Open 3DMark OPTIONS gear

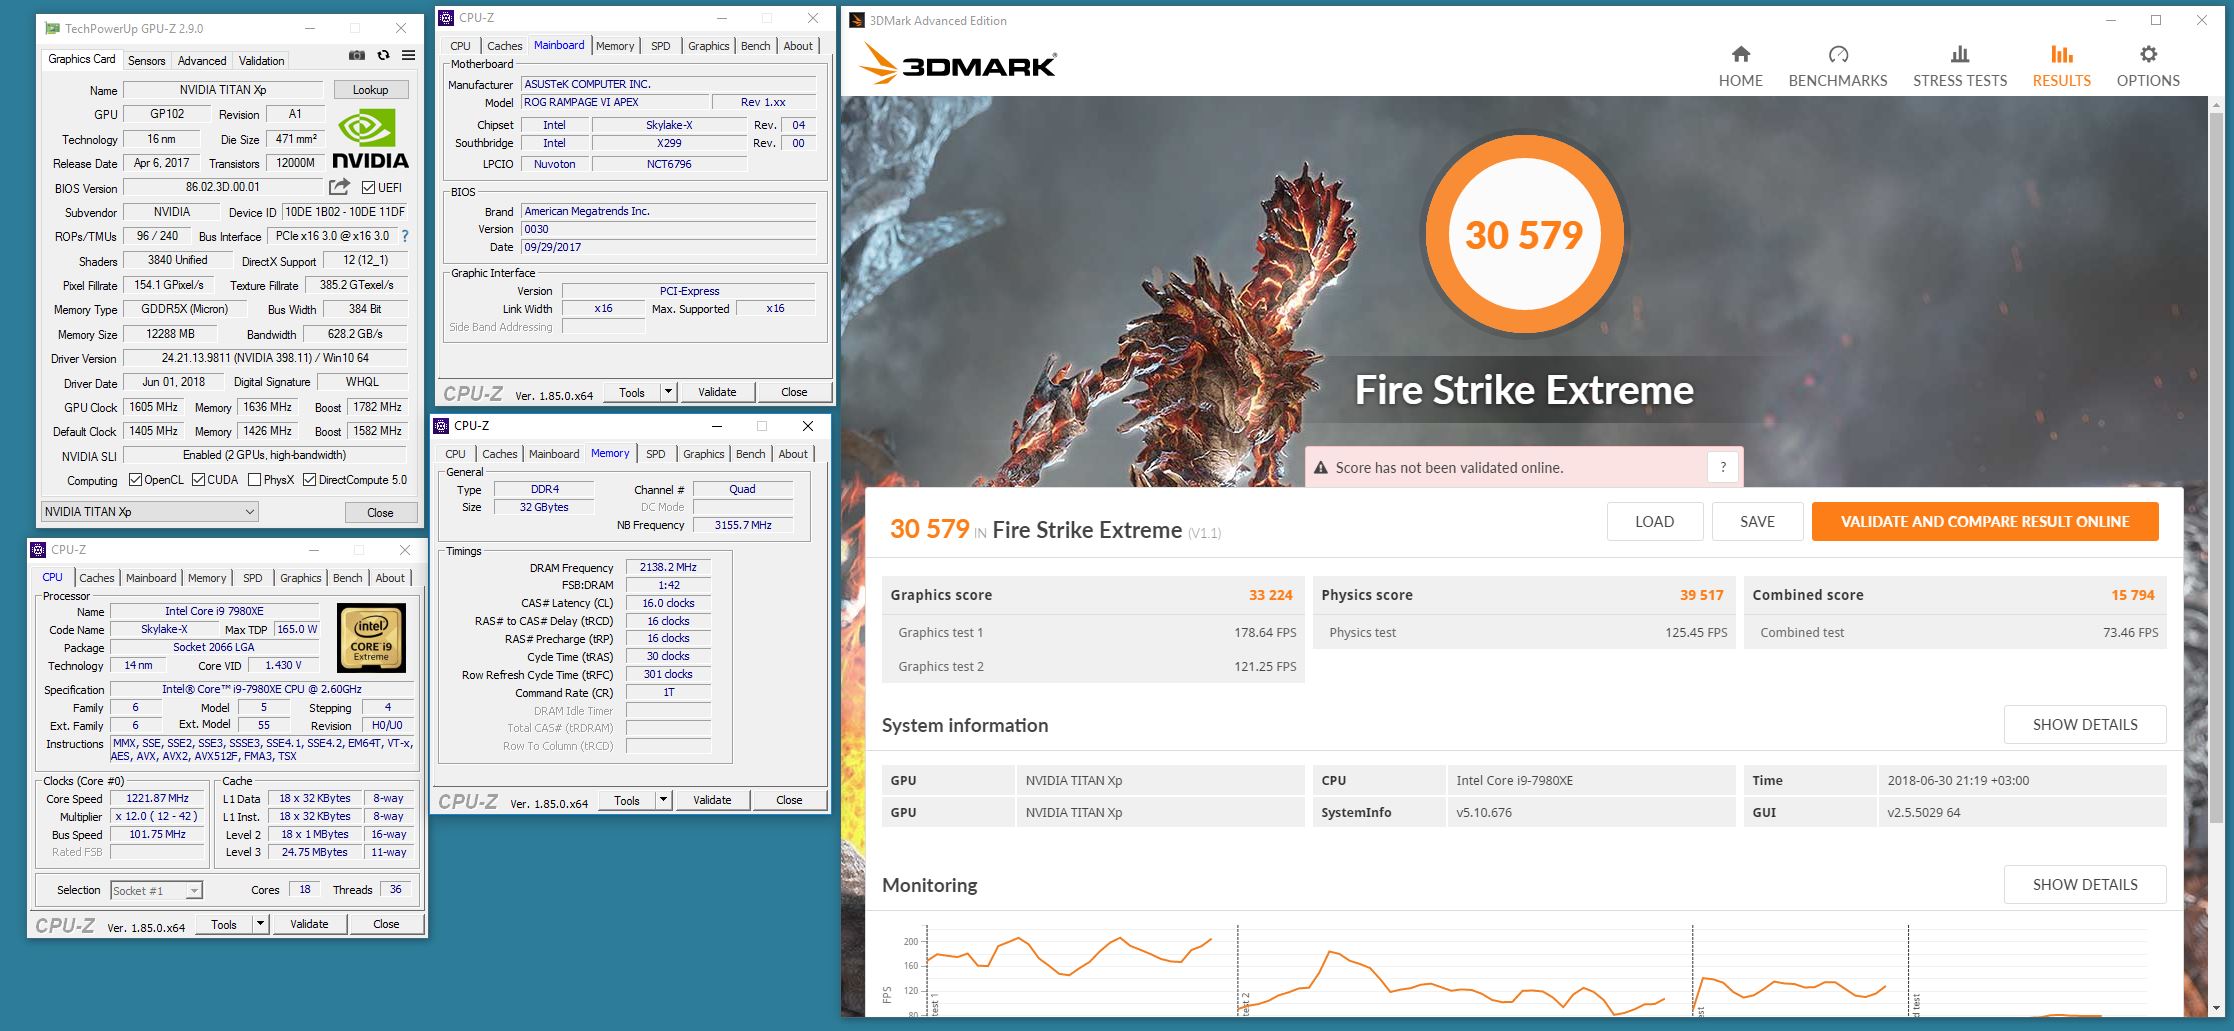tap(2148, 54)
